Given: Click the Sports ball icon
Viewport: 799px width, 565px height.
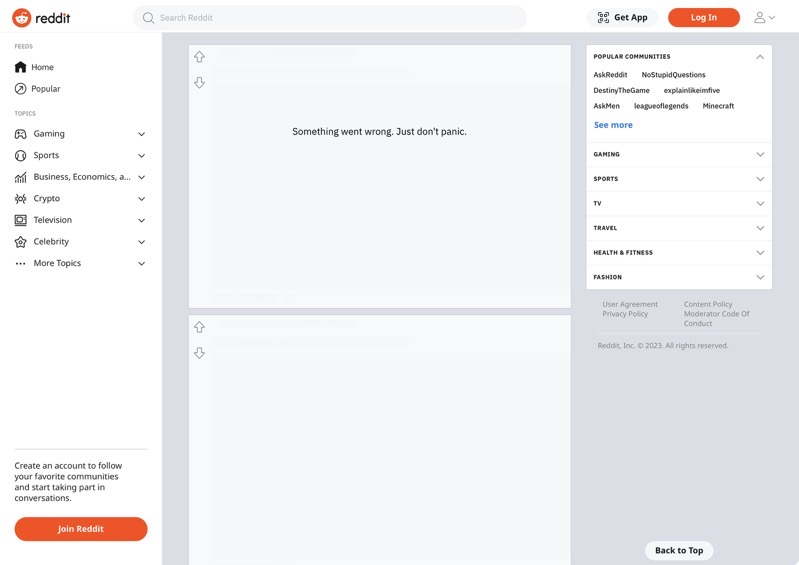Looking at the screenshot, I should (20, 155).
